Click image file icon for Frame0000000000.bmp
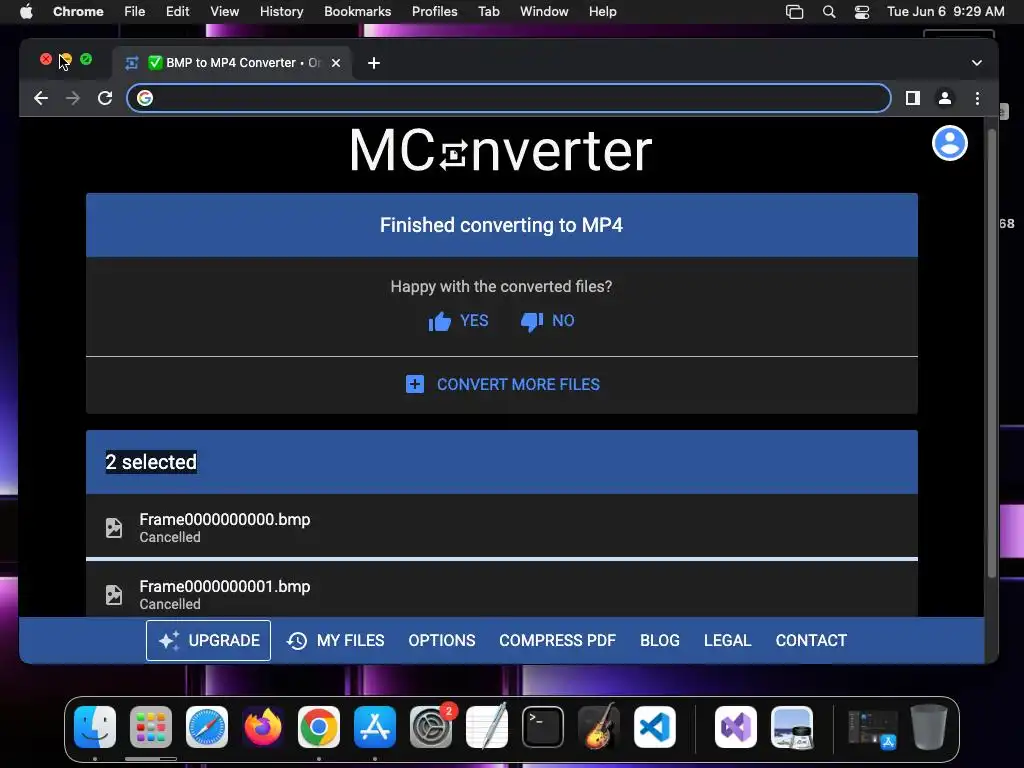The image size is (1024, 768). (114, 528)
